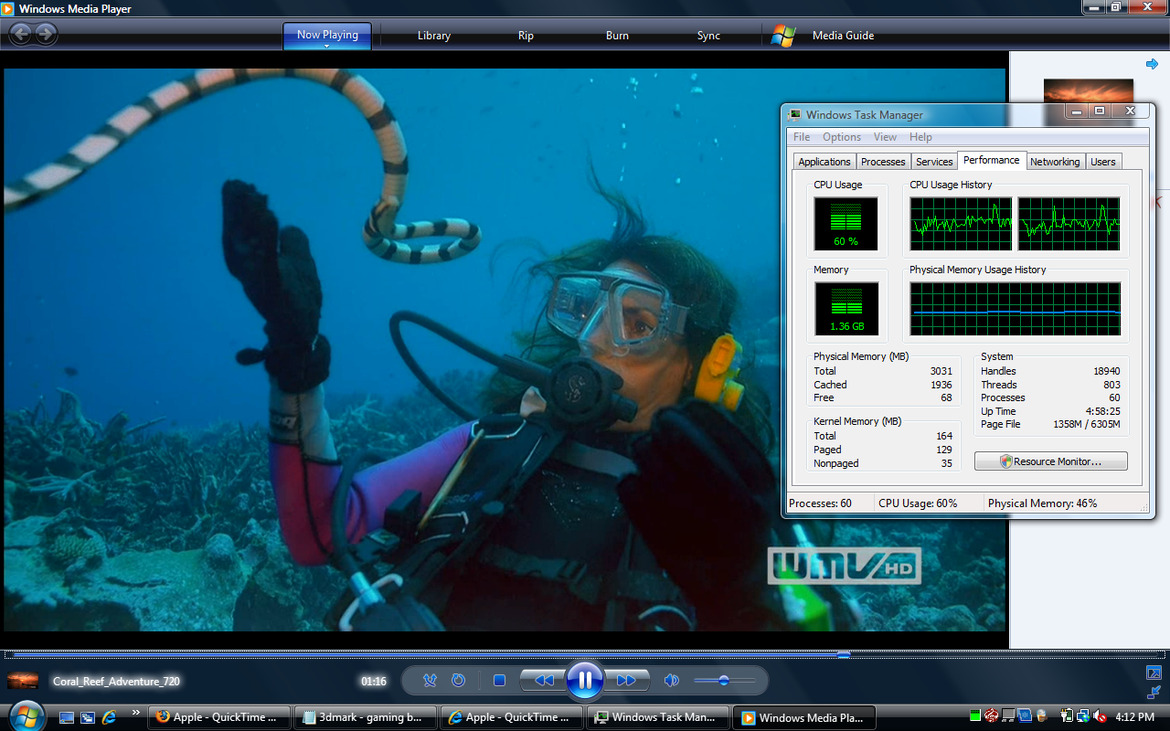Stop playback with the Stop button
This screenshot has height=731, width=1170.
[x=499, y=680]
